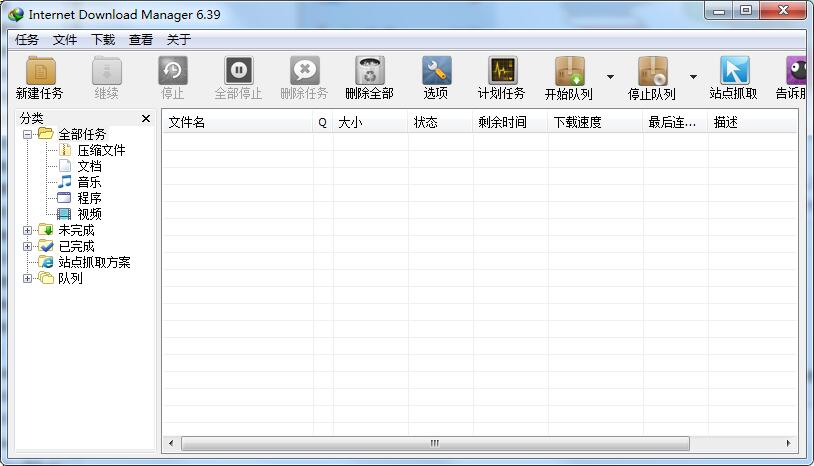Sort by the 文件名 column header
Screen dimensions: 814x466
pyautogui.click(x=238, y=122)
